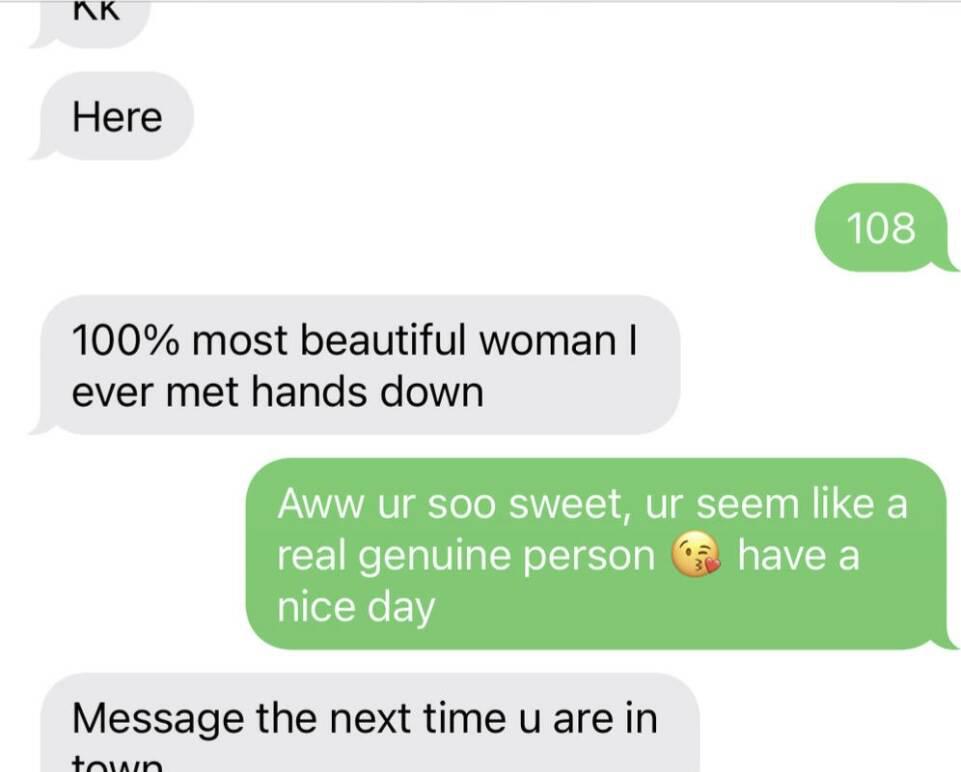The height and width of the screenshot is (772, 961).
Task: Tap the cut-off word "town" at the bottom
Action: pyautogui.click(x=118, y=763)
